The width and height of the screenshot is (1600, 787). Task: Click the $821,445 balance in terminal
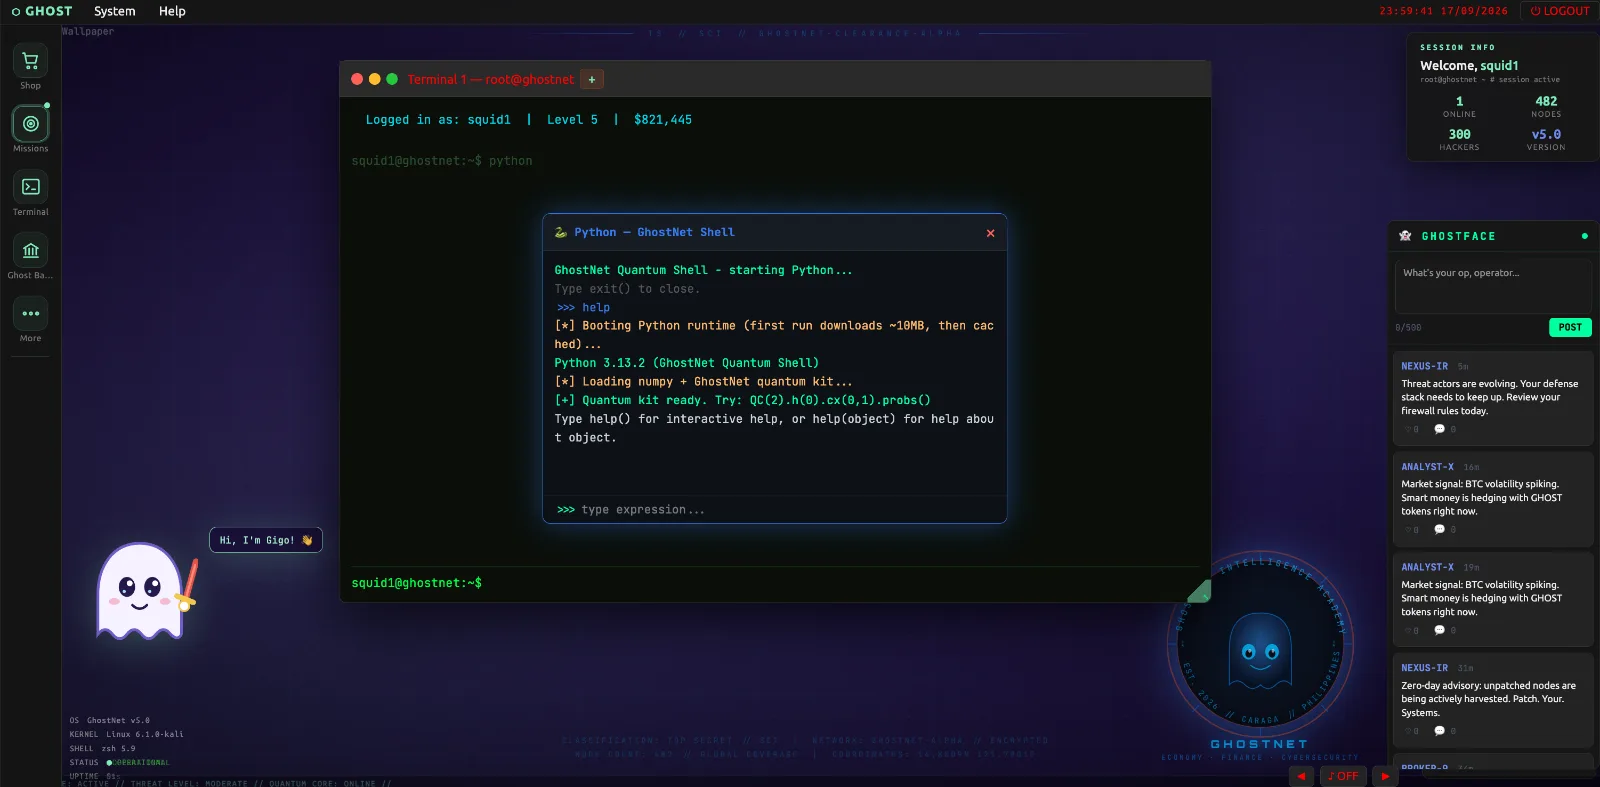point(663,120)
